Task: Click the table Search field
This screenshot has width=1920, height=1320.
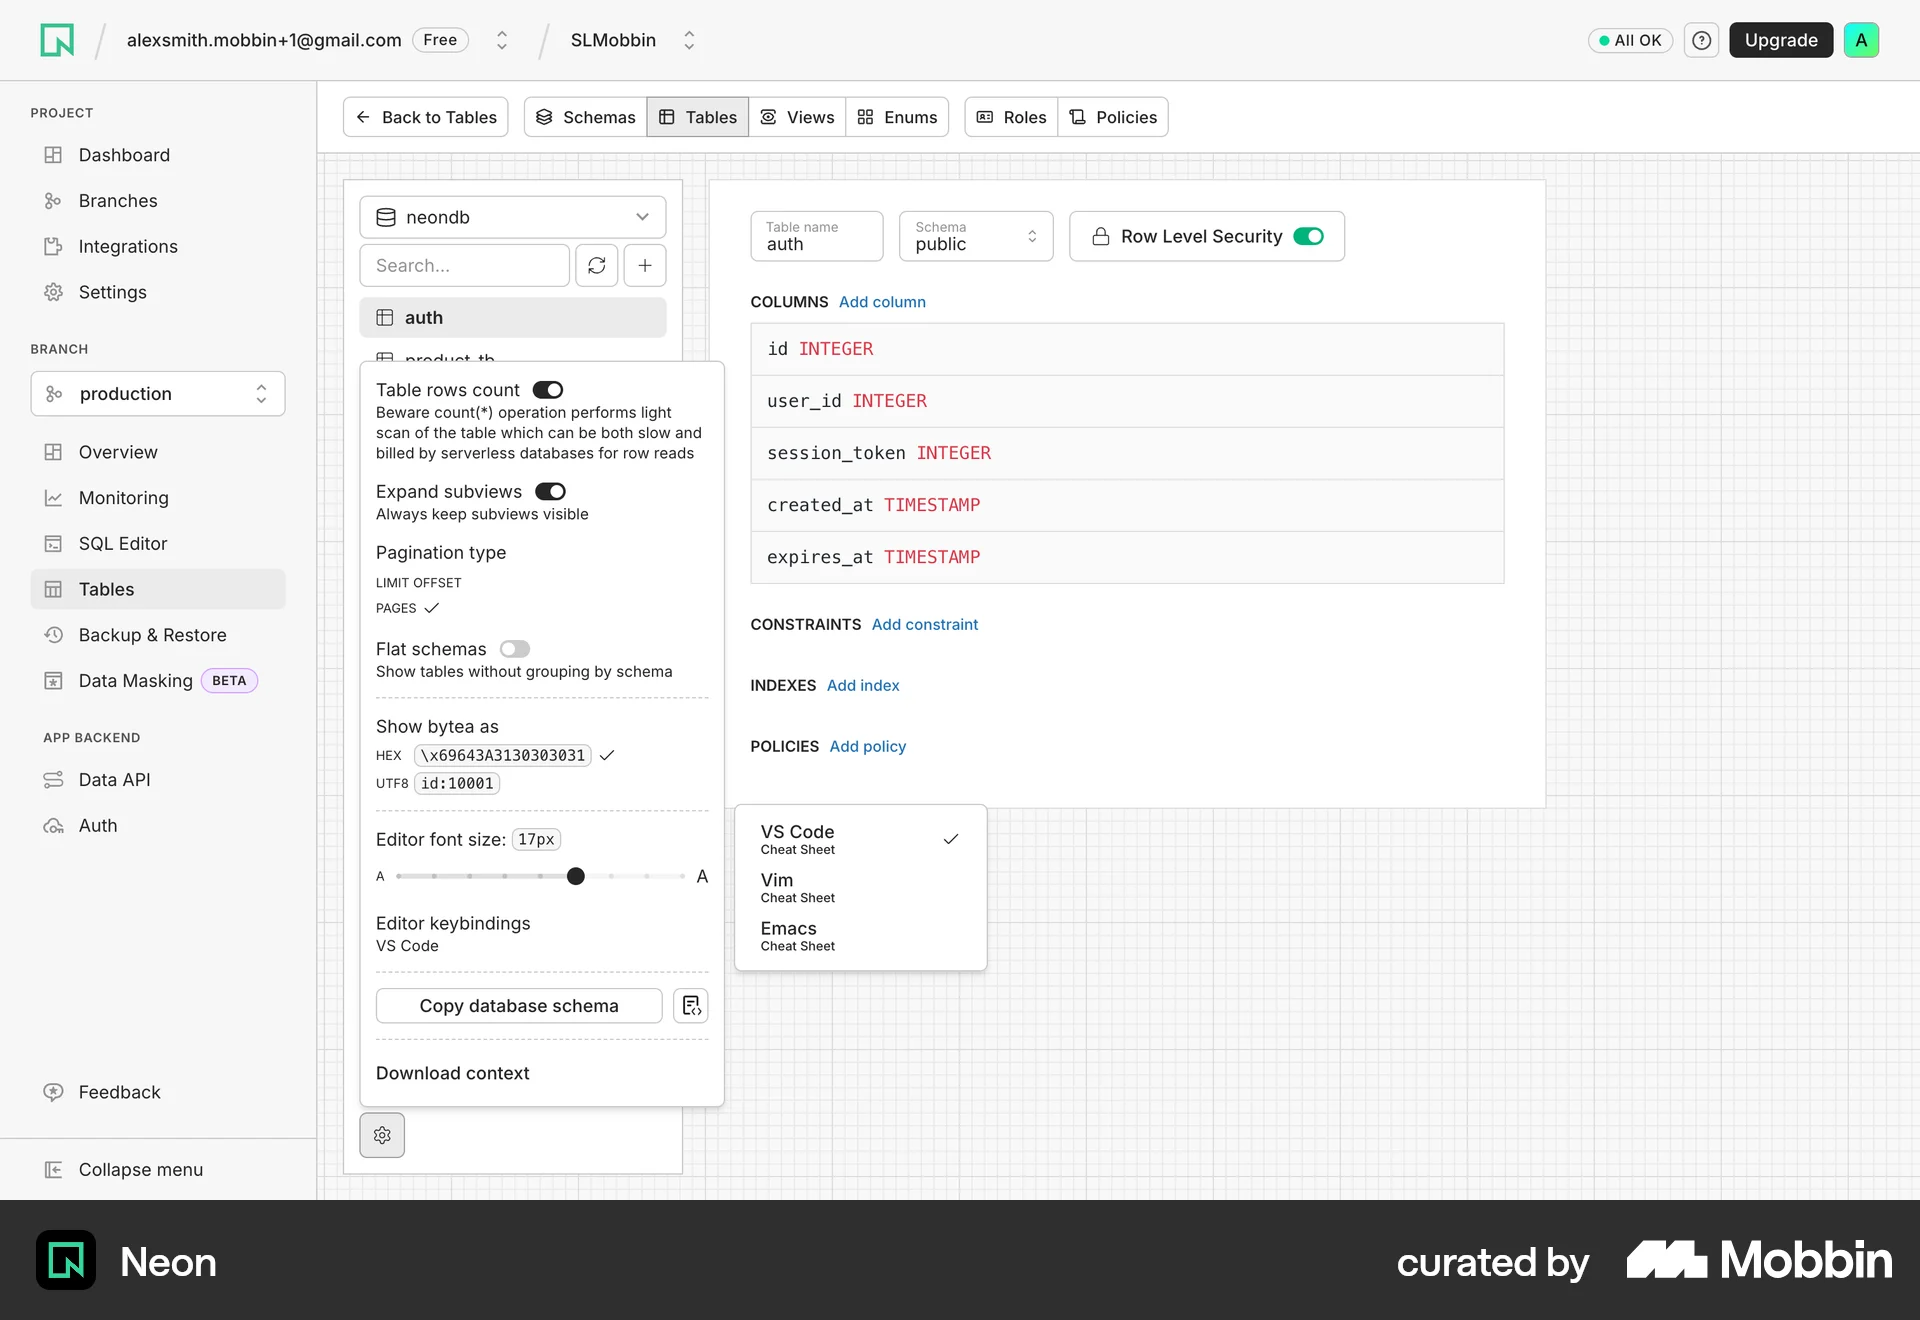Action: 465,265
